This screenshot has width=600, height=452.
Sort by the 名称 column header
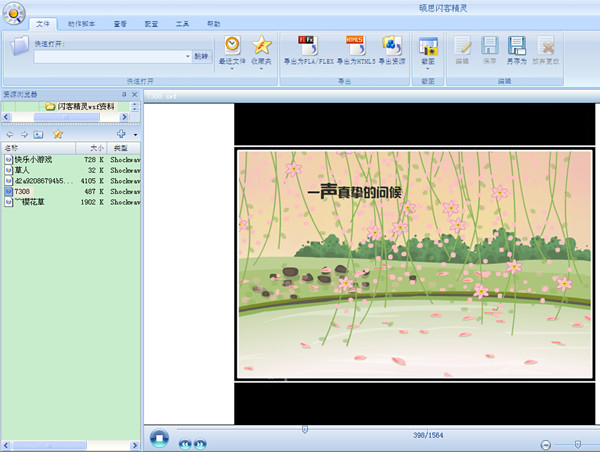tap(39, 148)
